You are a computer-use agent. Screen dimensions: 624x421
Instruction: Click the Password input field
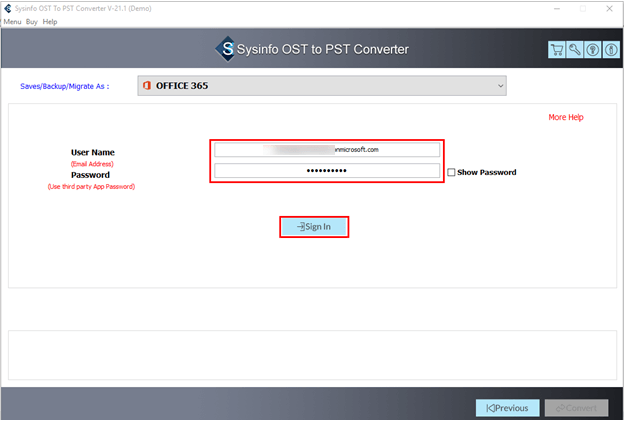[x=327, y=171]
